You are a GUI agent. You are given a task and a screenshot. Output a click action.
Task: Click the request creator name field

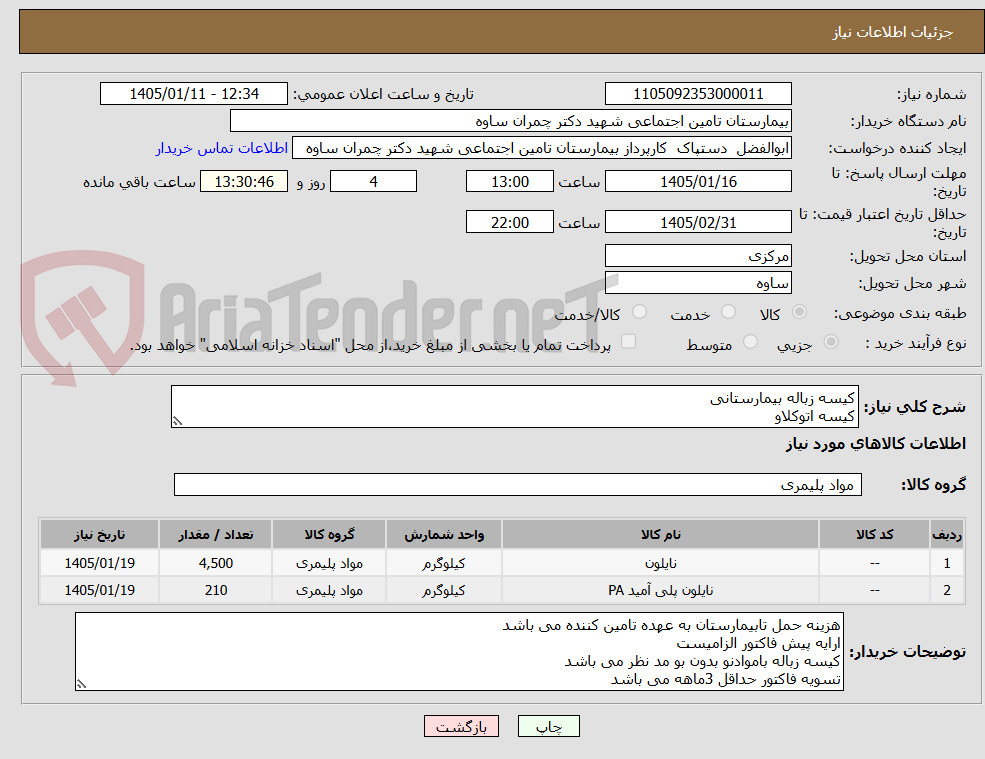pos(541,148)
